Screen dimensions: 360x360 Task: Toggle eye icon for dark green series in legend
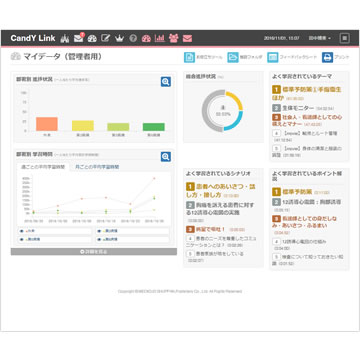tap(100, 239)
